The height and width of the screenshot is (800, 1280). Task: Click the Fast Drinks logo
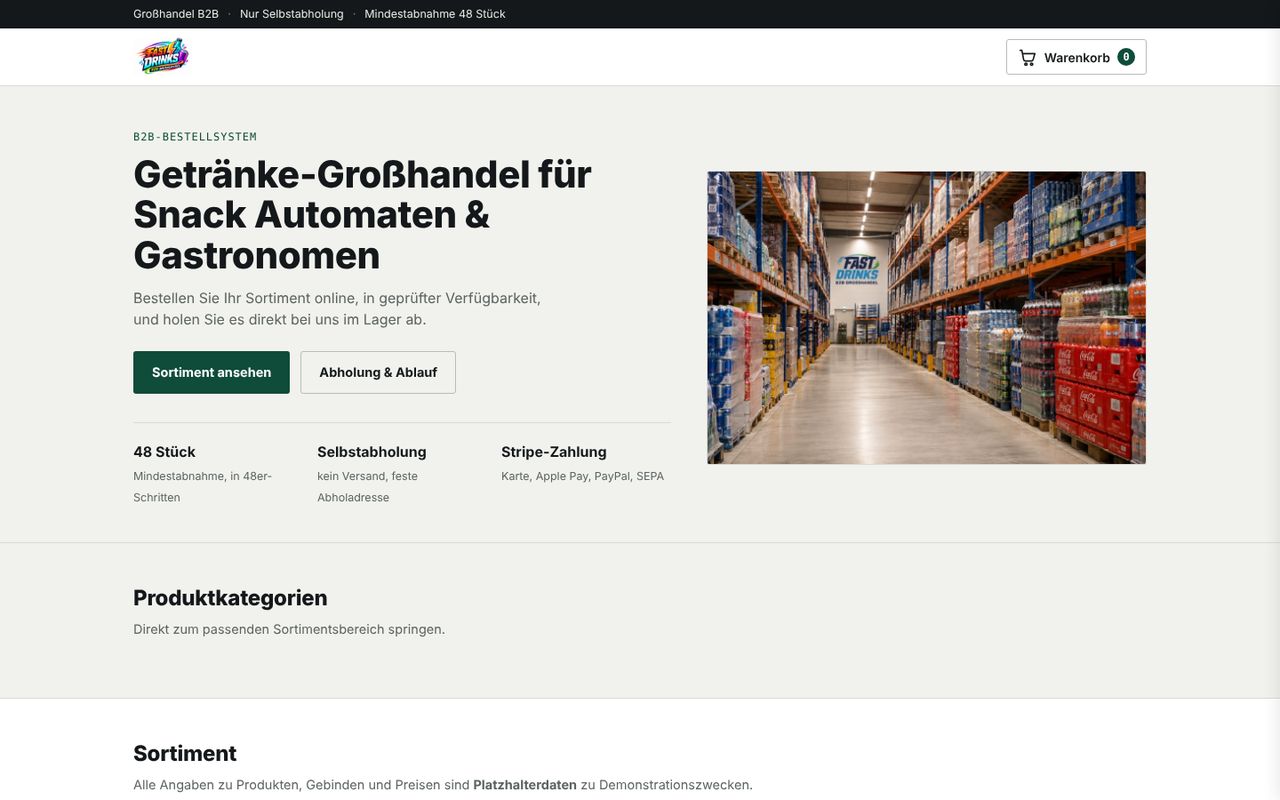163,57
